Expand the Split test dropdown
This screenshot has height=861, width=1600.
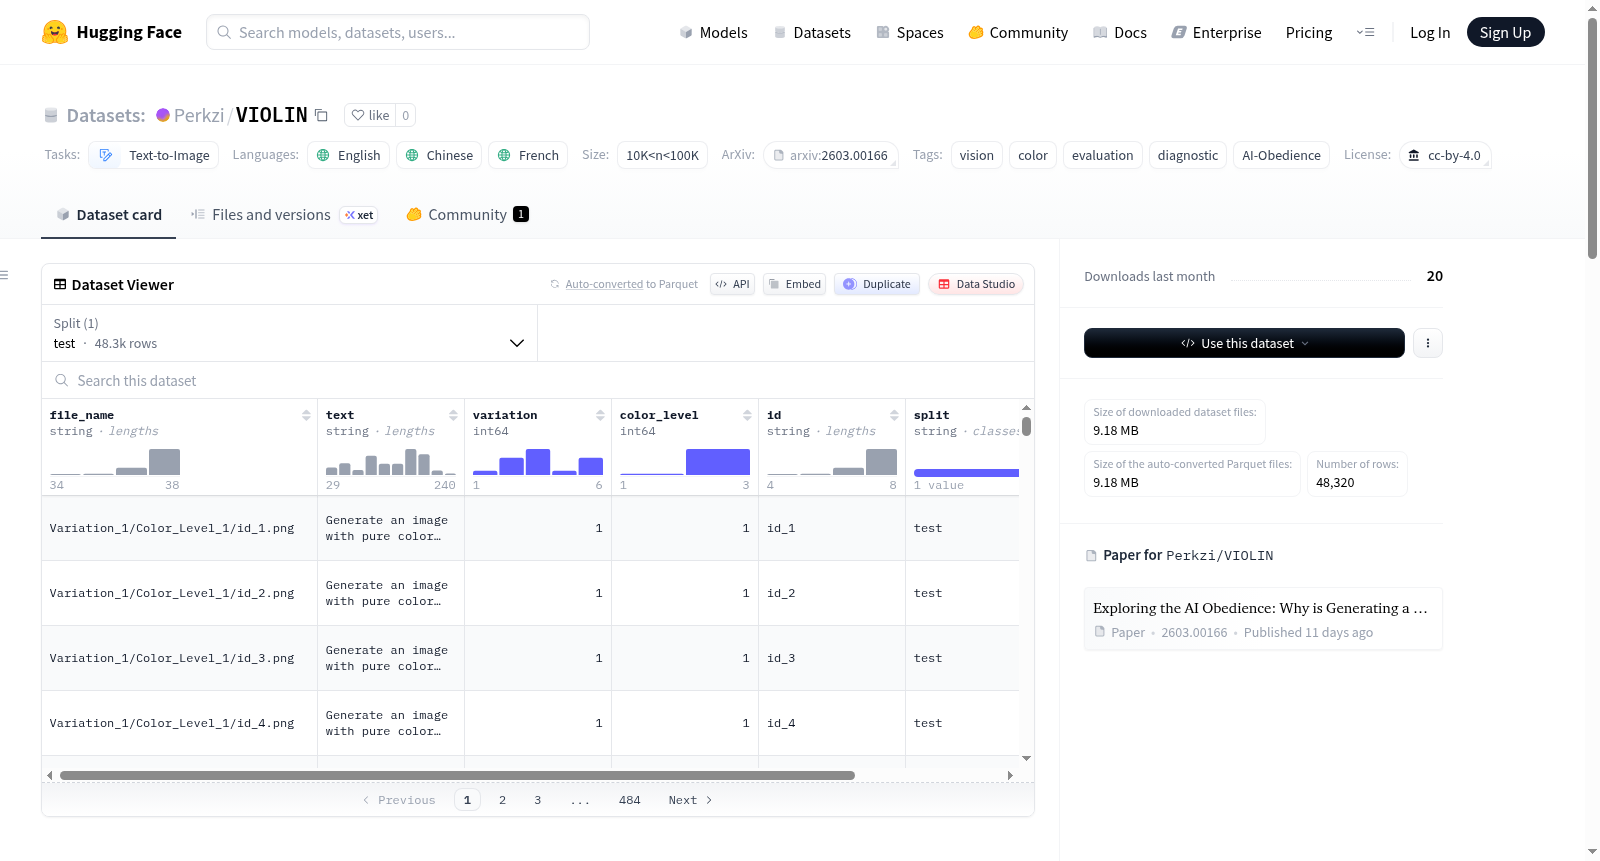pyautogui.click(x=289, y=333)
